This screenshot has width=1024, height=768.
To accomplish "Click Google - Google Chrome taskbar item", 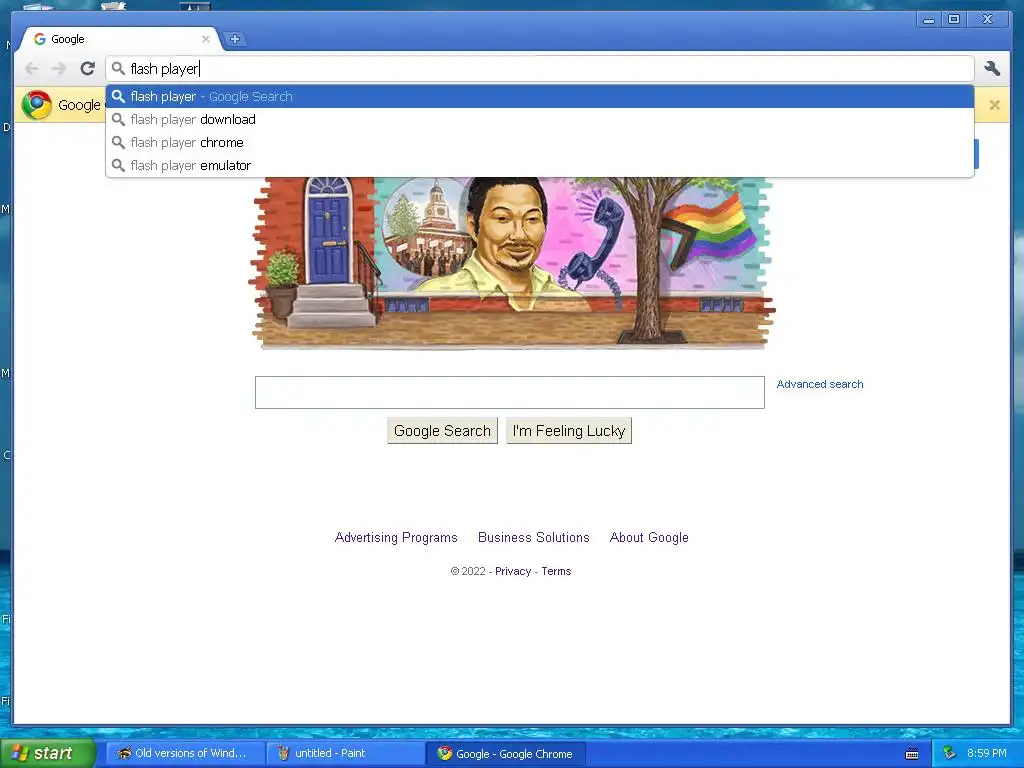I will click(505, 754).
